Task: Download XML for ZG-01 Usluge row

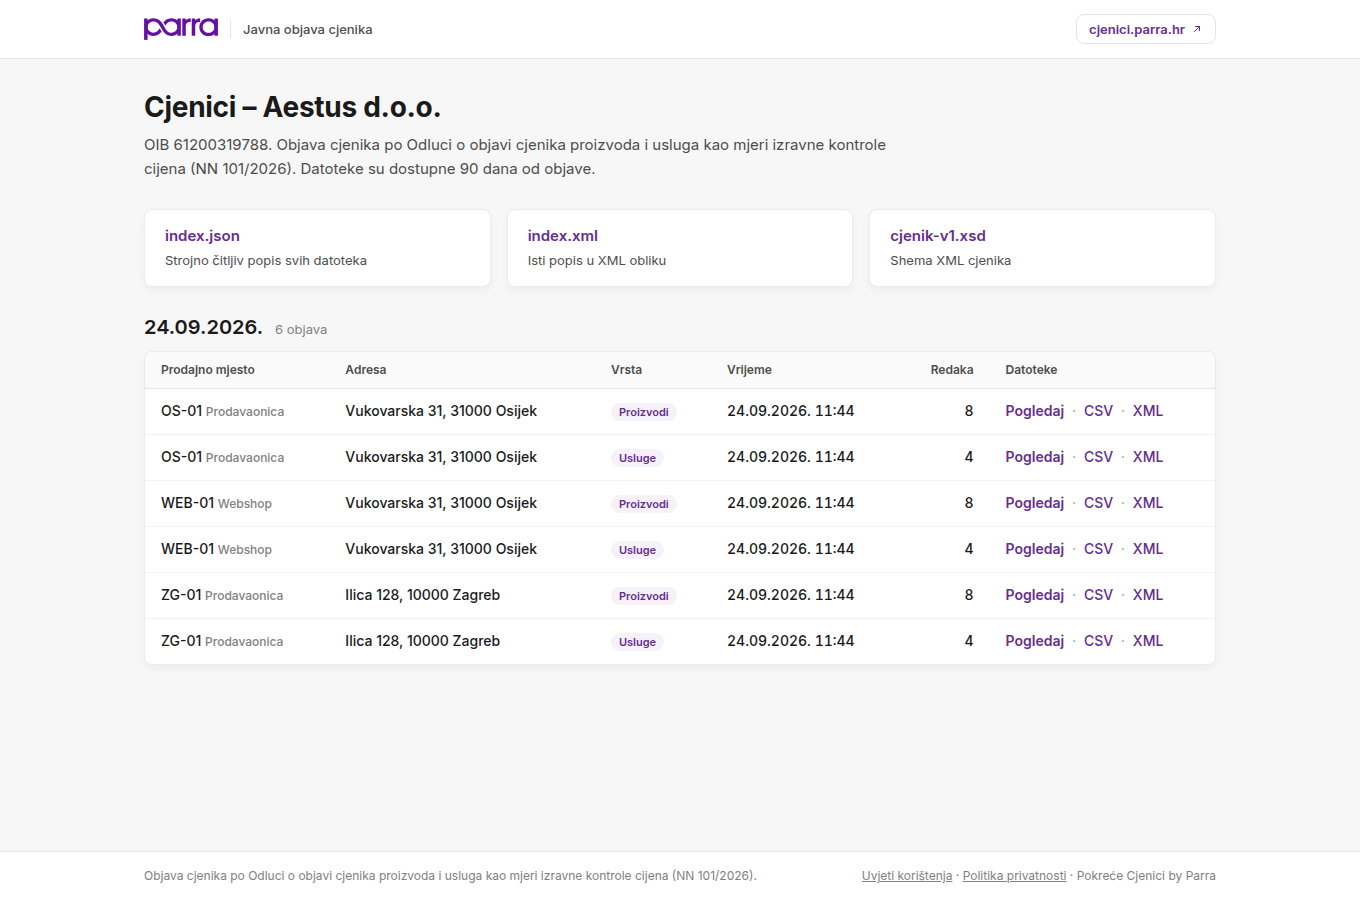Action: pos(1148,641)
